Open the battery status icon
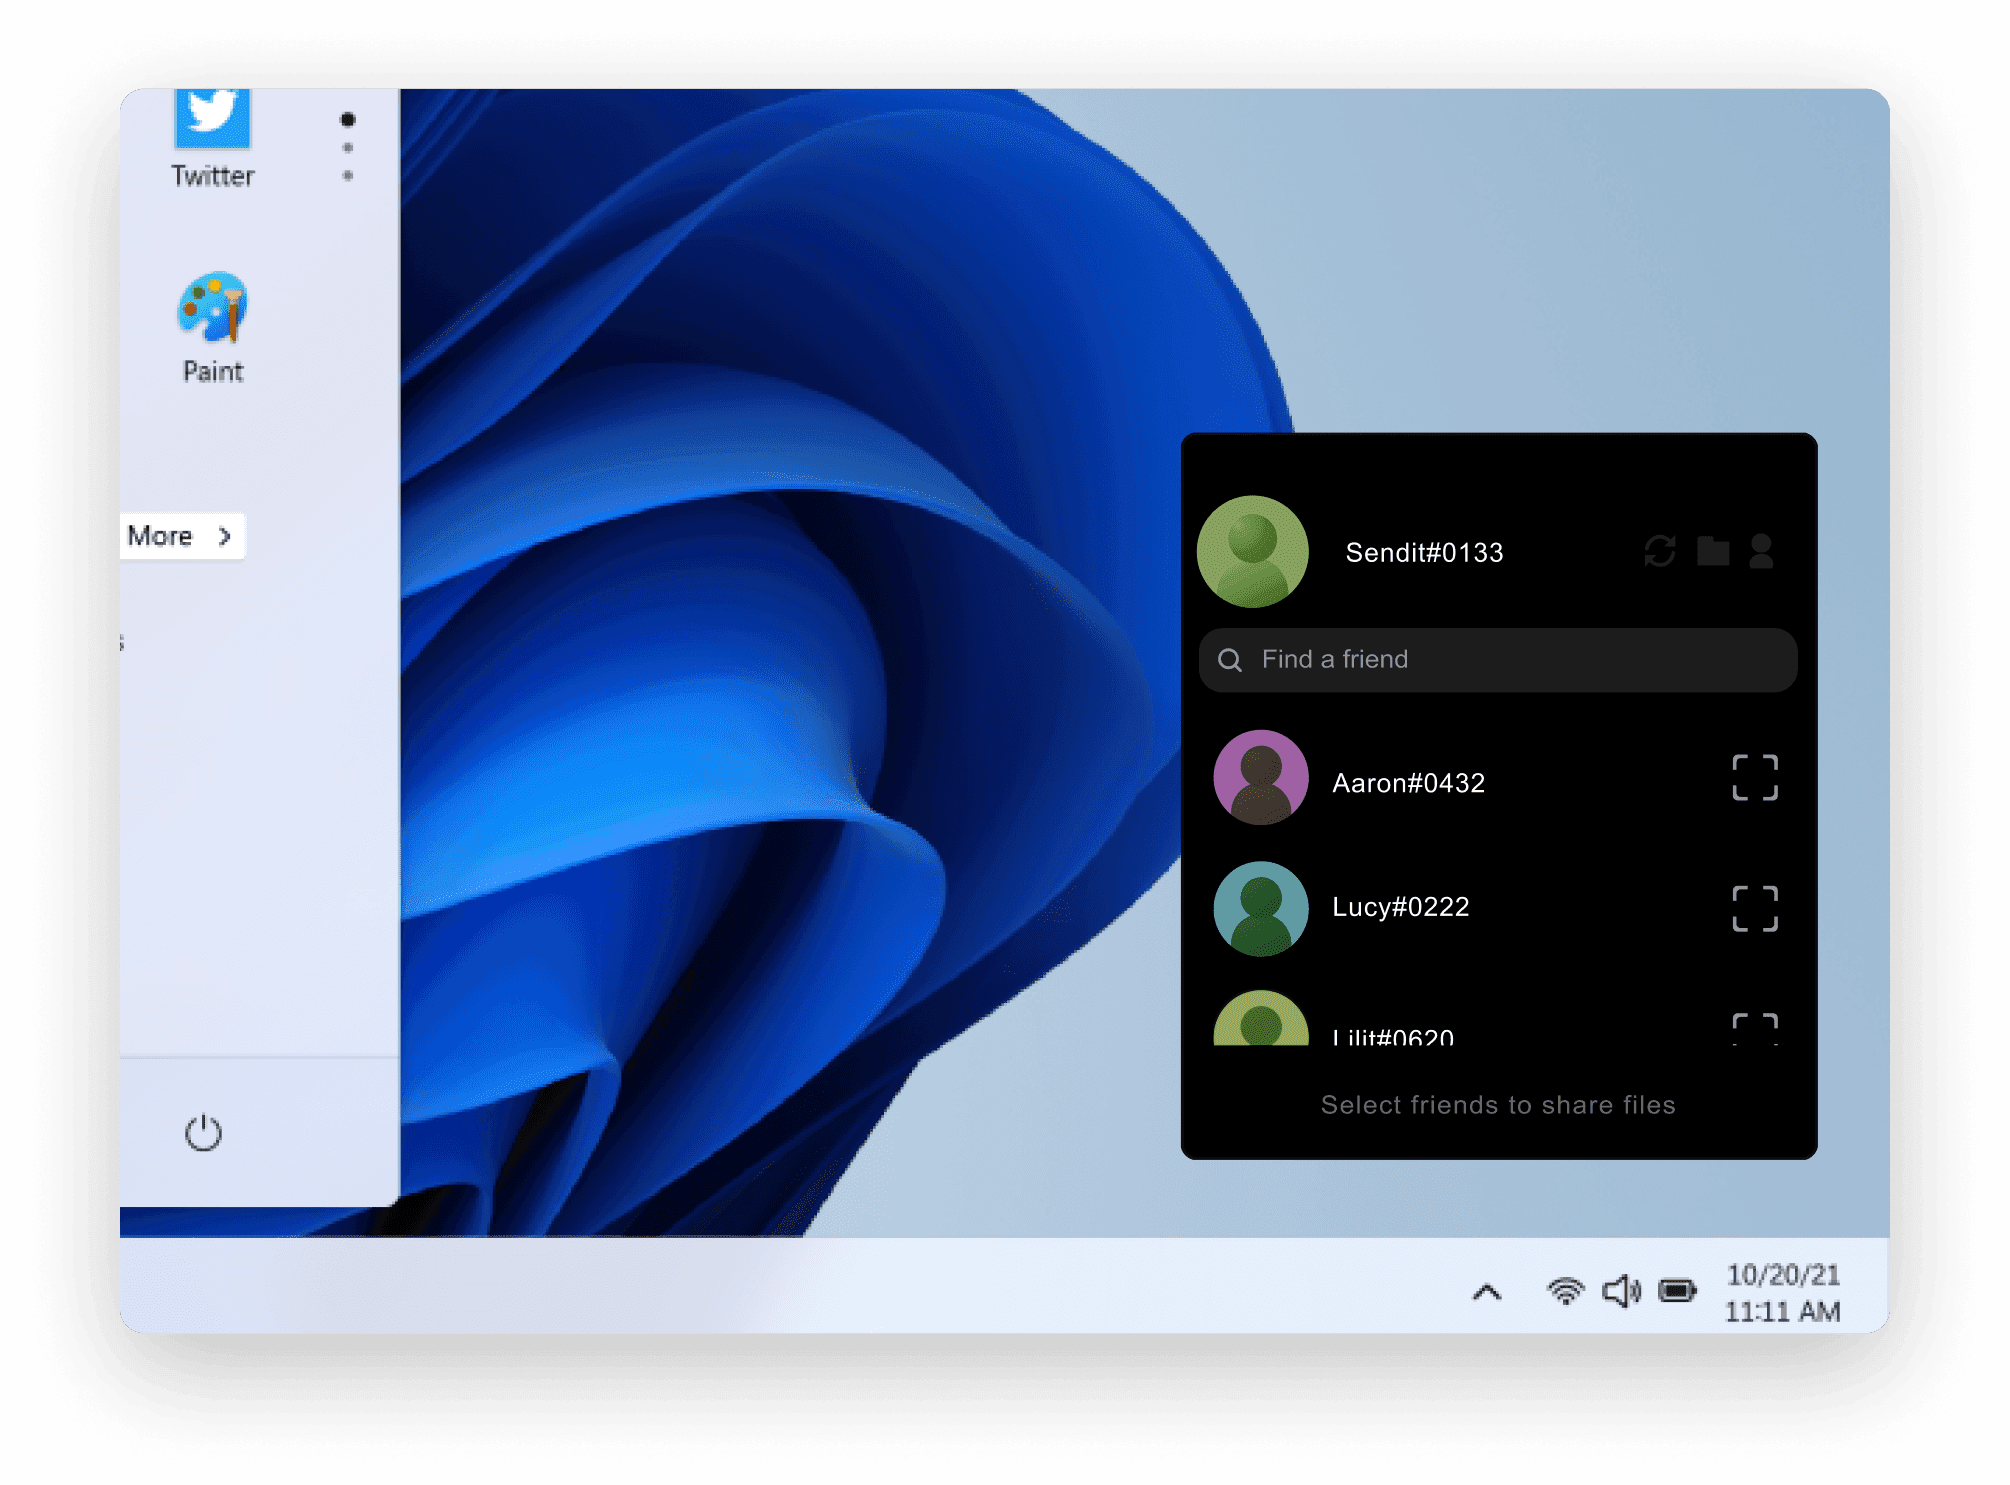 coord(1677,1291)
